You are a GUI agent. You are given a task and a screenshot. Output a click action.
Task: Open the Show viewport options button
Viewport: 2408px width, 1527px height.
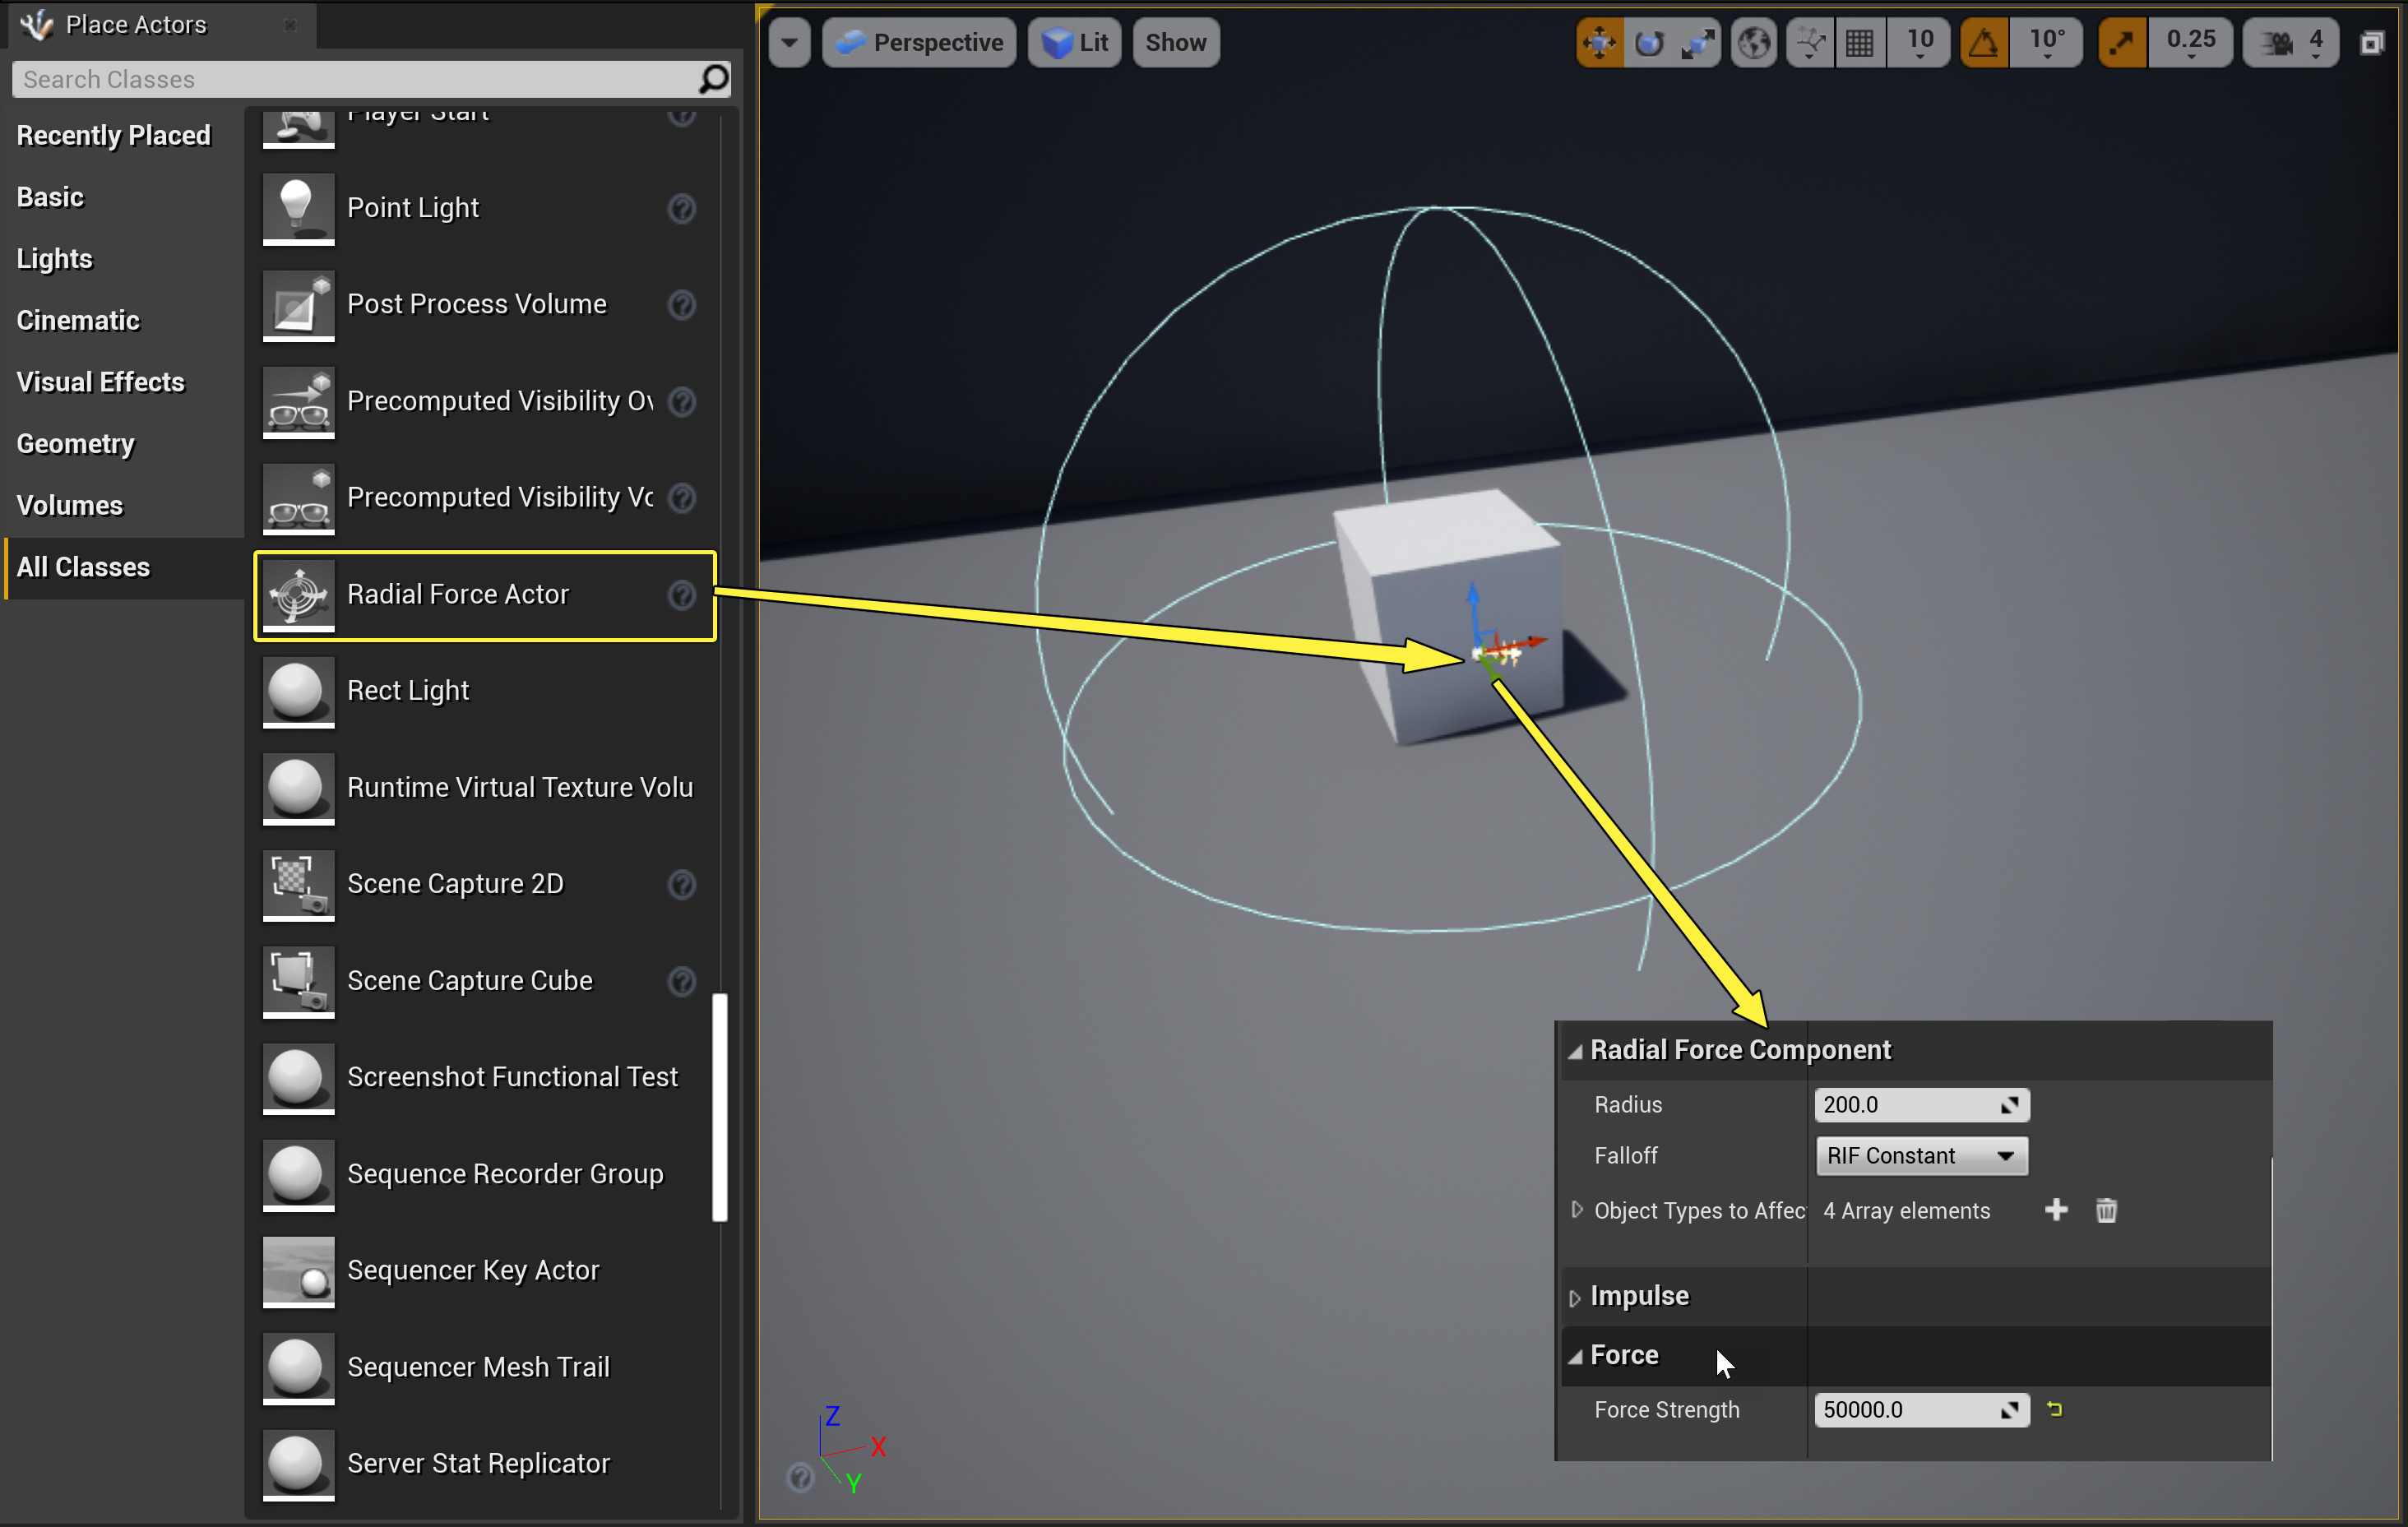pos(1175,43)
